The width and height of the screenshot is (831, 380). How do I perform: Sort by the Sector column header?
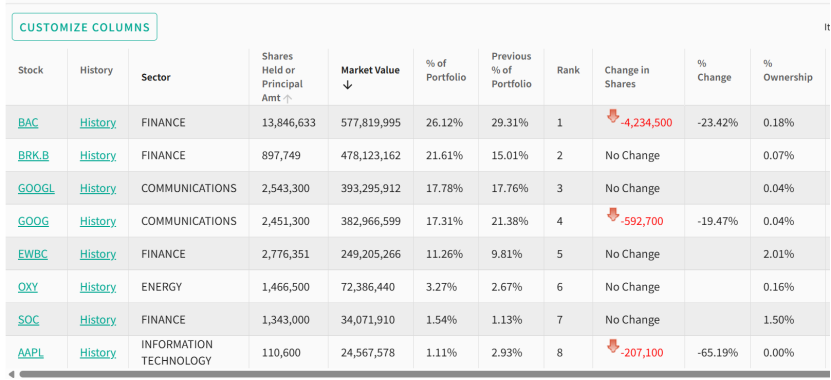click(156, 77)
